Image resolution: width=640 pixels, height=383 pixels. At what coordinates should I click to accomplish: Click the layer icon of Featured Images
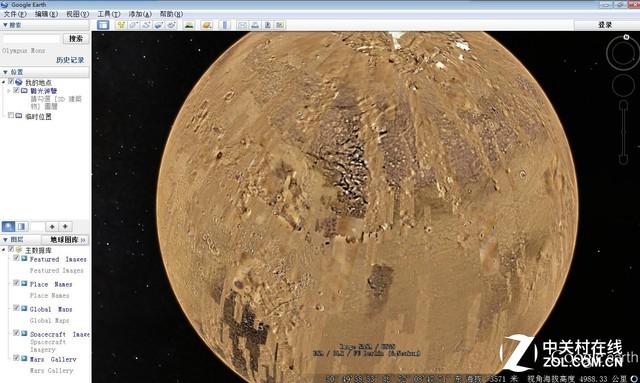click(24, 259)
